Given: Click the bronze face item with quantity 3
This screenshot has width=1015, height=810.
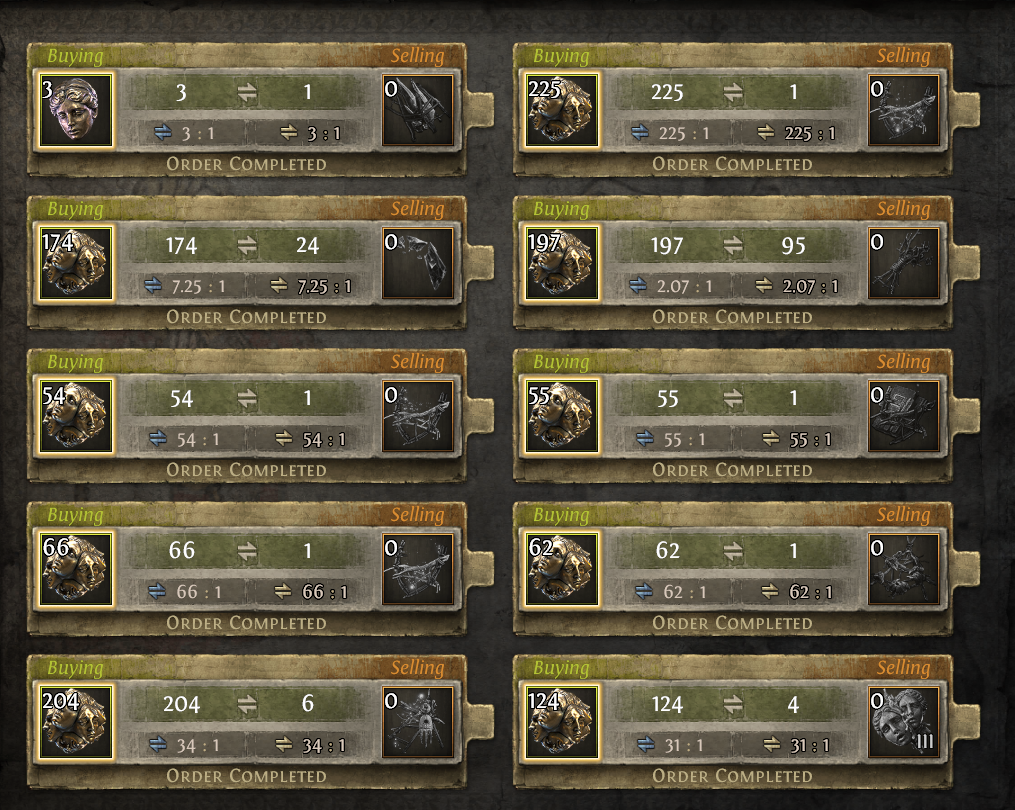Looking at the screenshot, I should tap(76, 110).
